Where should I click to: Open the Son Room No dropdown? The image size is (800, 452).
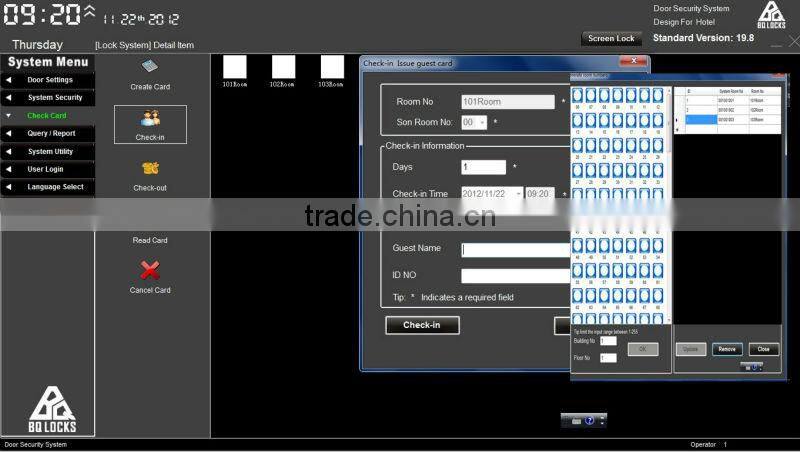tap(481, 123)
